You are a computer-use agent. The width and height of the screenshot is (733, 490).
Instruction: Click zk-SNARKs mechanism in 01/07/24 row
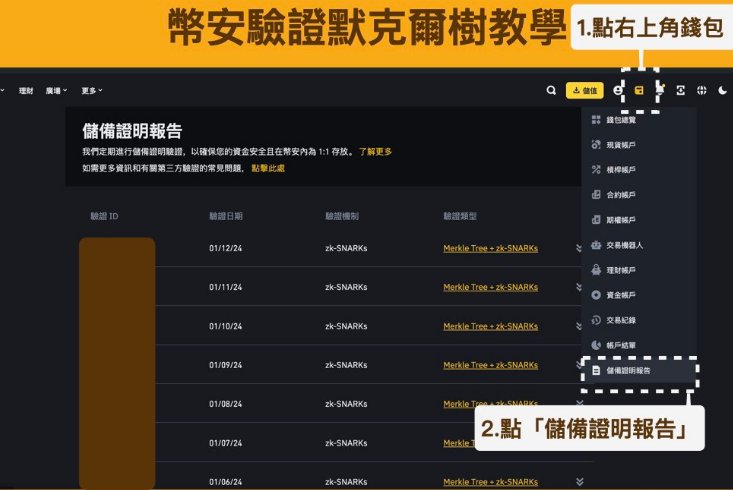[x=346, y=443]
